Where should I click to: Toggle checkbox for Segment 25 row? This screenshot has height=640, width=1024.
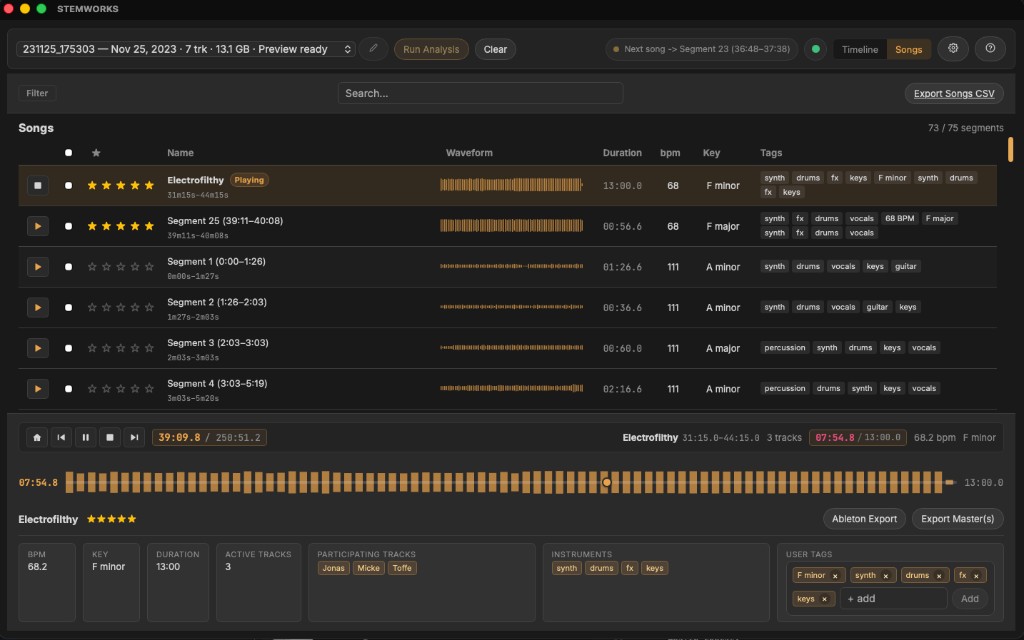(x=69, y=226)
